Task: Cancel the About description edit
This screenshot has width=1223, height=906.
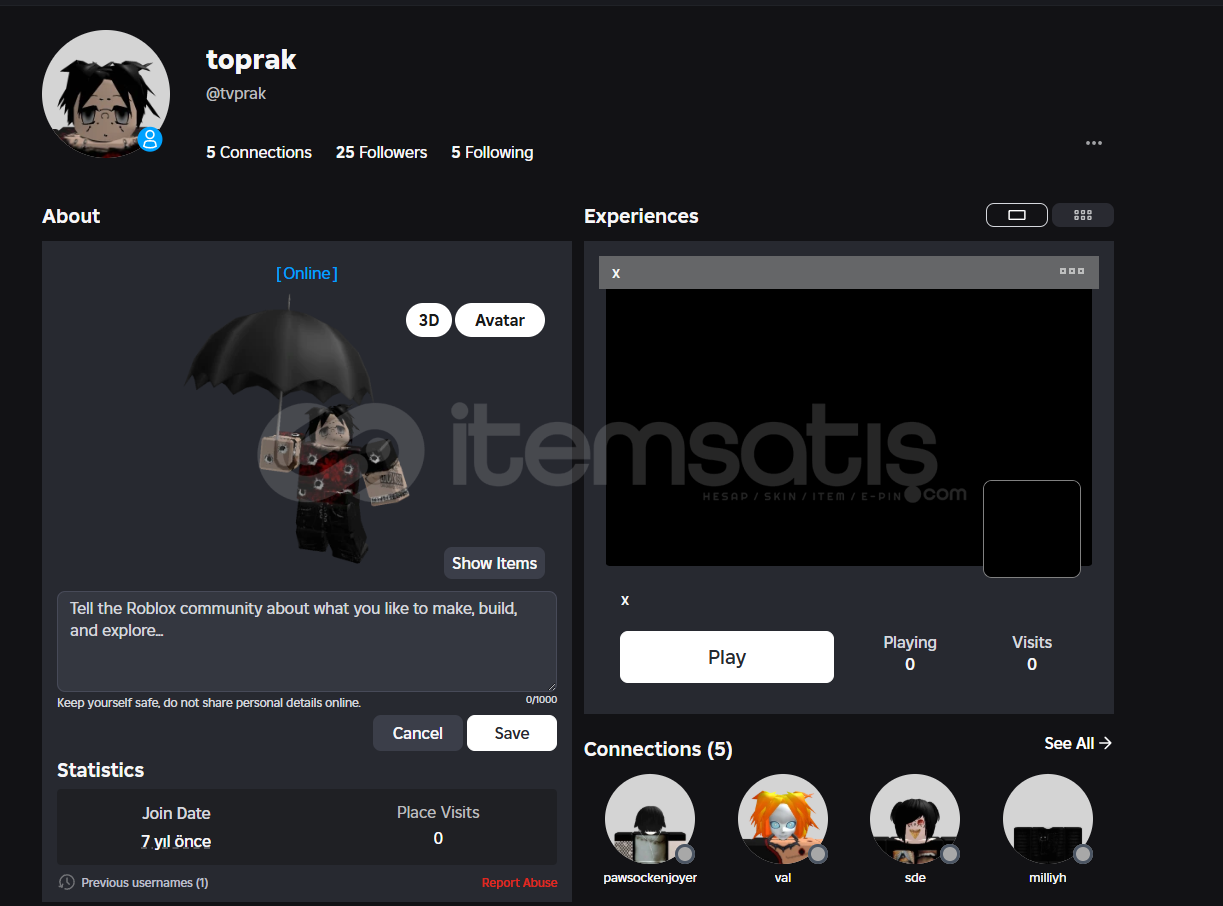Action: [x=417, y=733]
